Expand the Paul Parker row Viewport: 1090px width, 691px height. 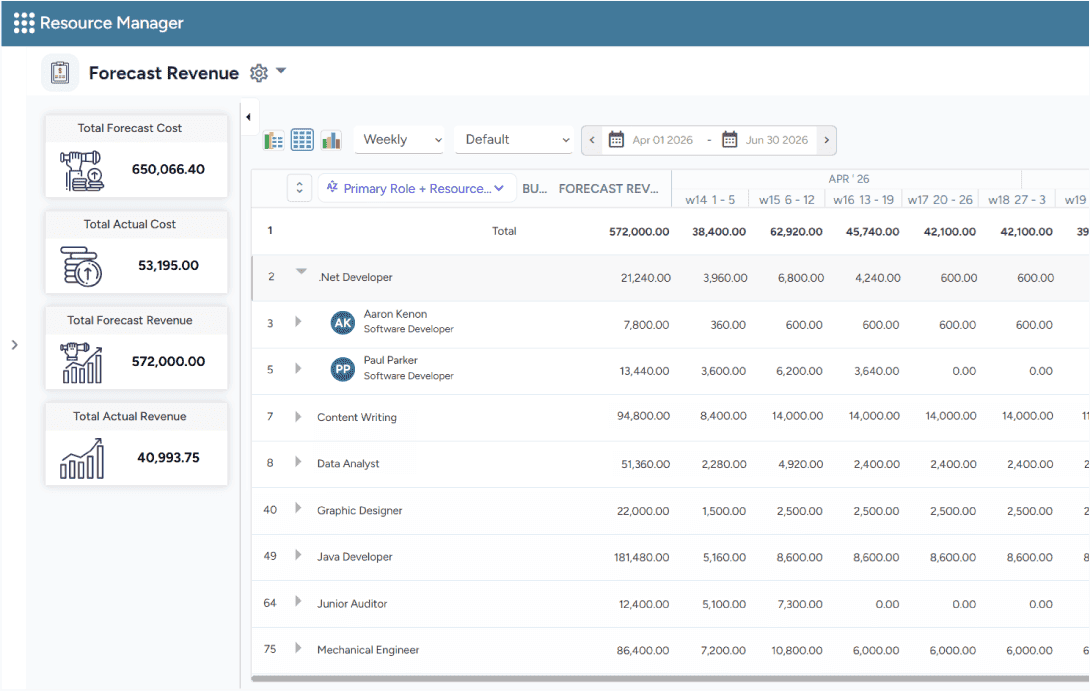[298, 368]
